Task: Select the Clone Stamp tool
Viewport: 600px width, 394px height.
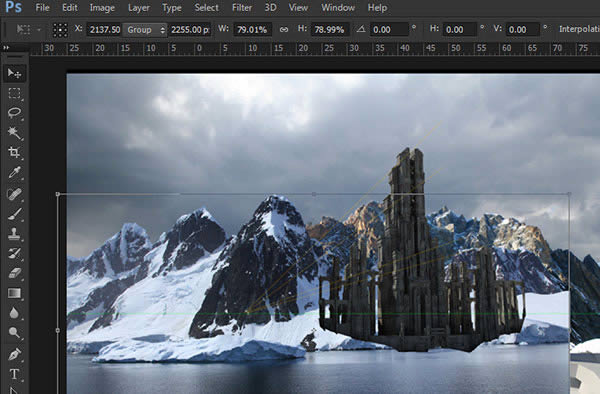Action: pos(15,233)
